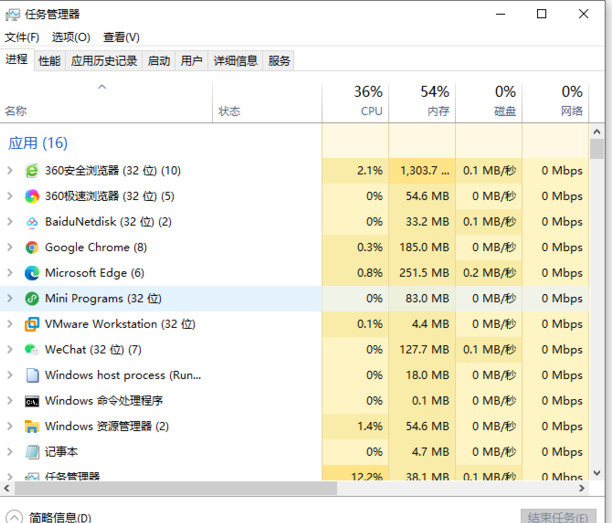This screenshot has width=612, height=523.
Task: Click the horizontal scrollbar left arrow
Action: (6, 488)
